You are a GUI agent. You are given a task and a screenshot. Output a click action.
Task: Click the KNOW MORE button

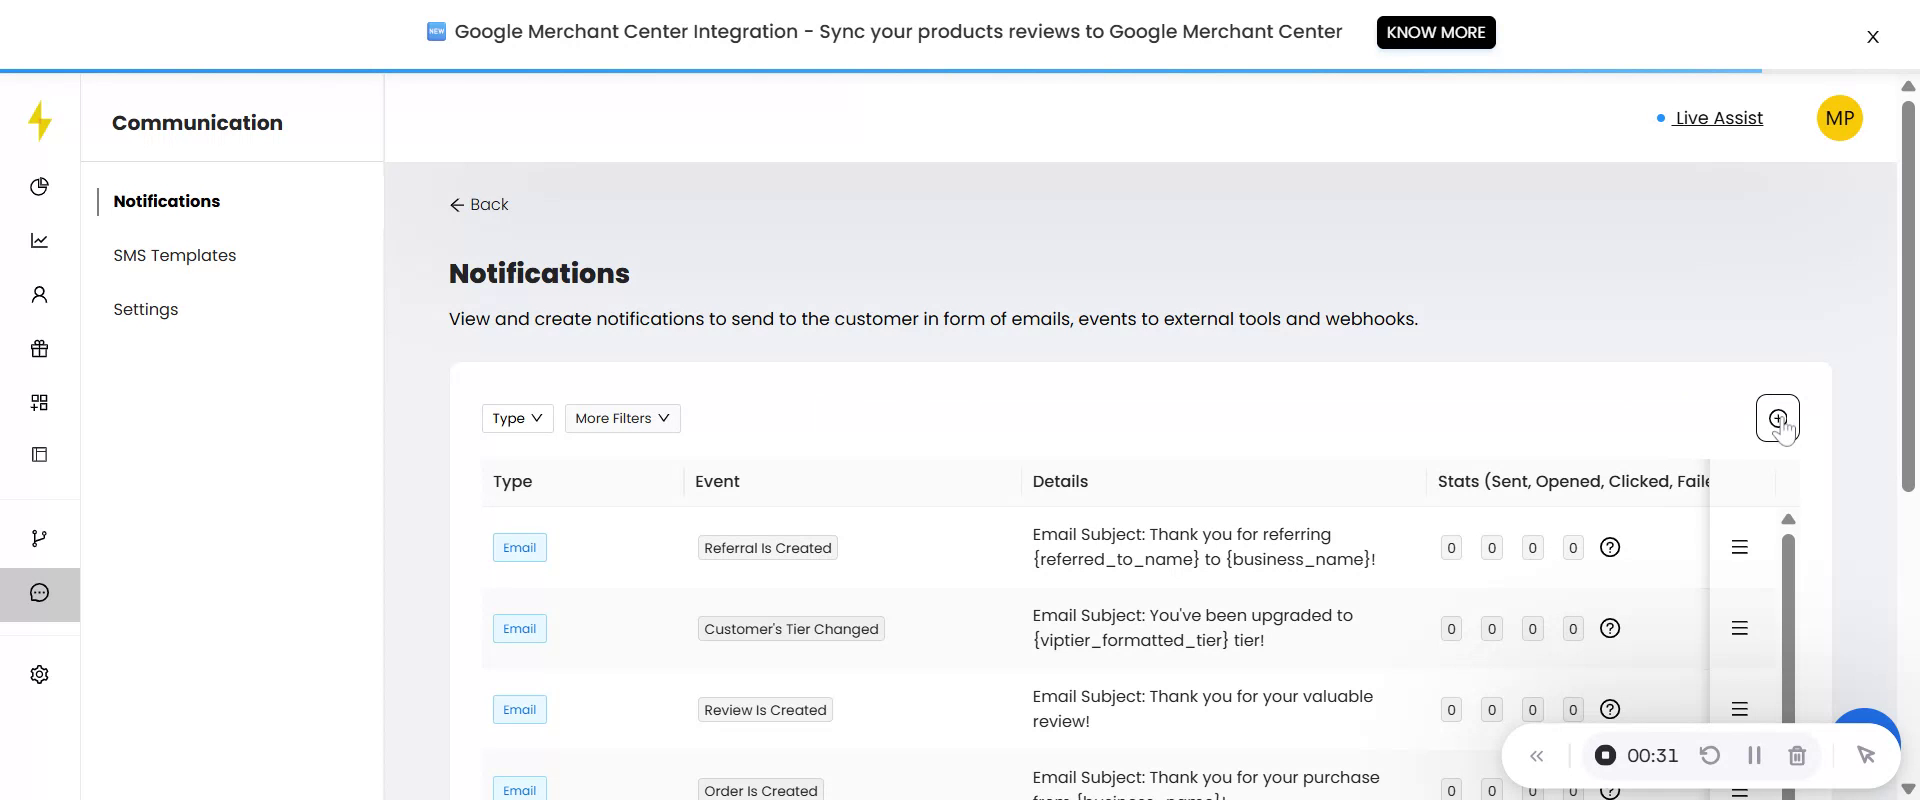click(x=1436, y=33)
